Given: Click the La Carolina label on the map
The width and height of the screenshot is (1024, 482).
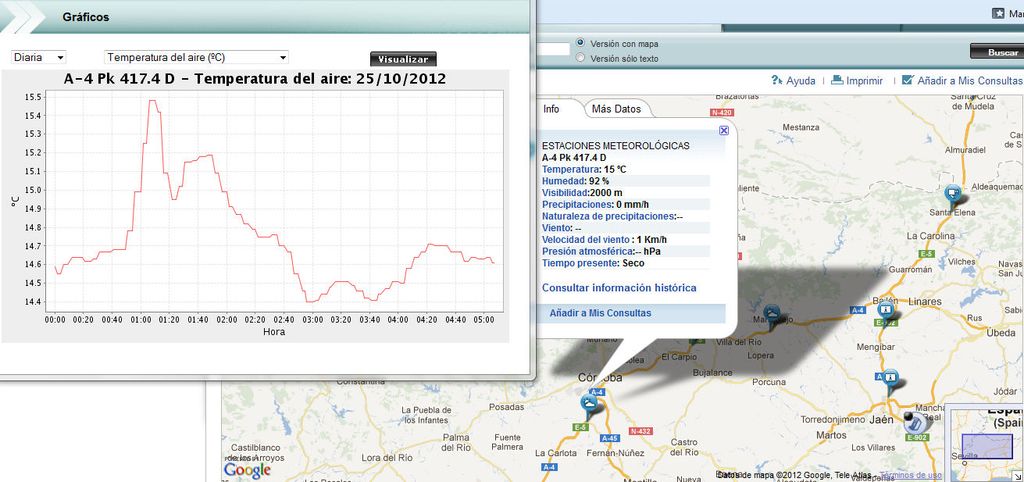Looking at the screenshot, I should tap(931, 236).
